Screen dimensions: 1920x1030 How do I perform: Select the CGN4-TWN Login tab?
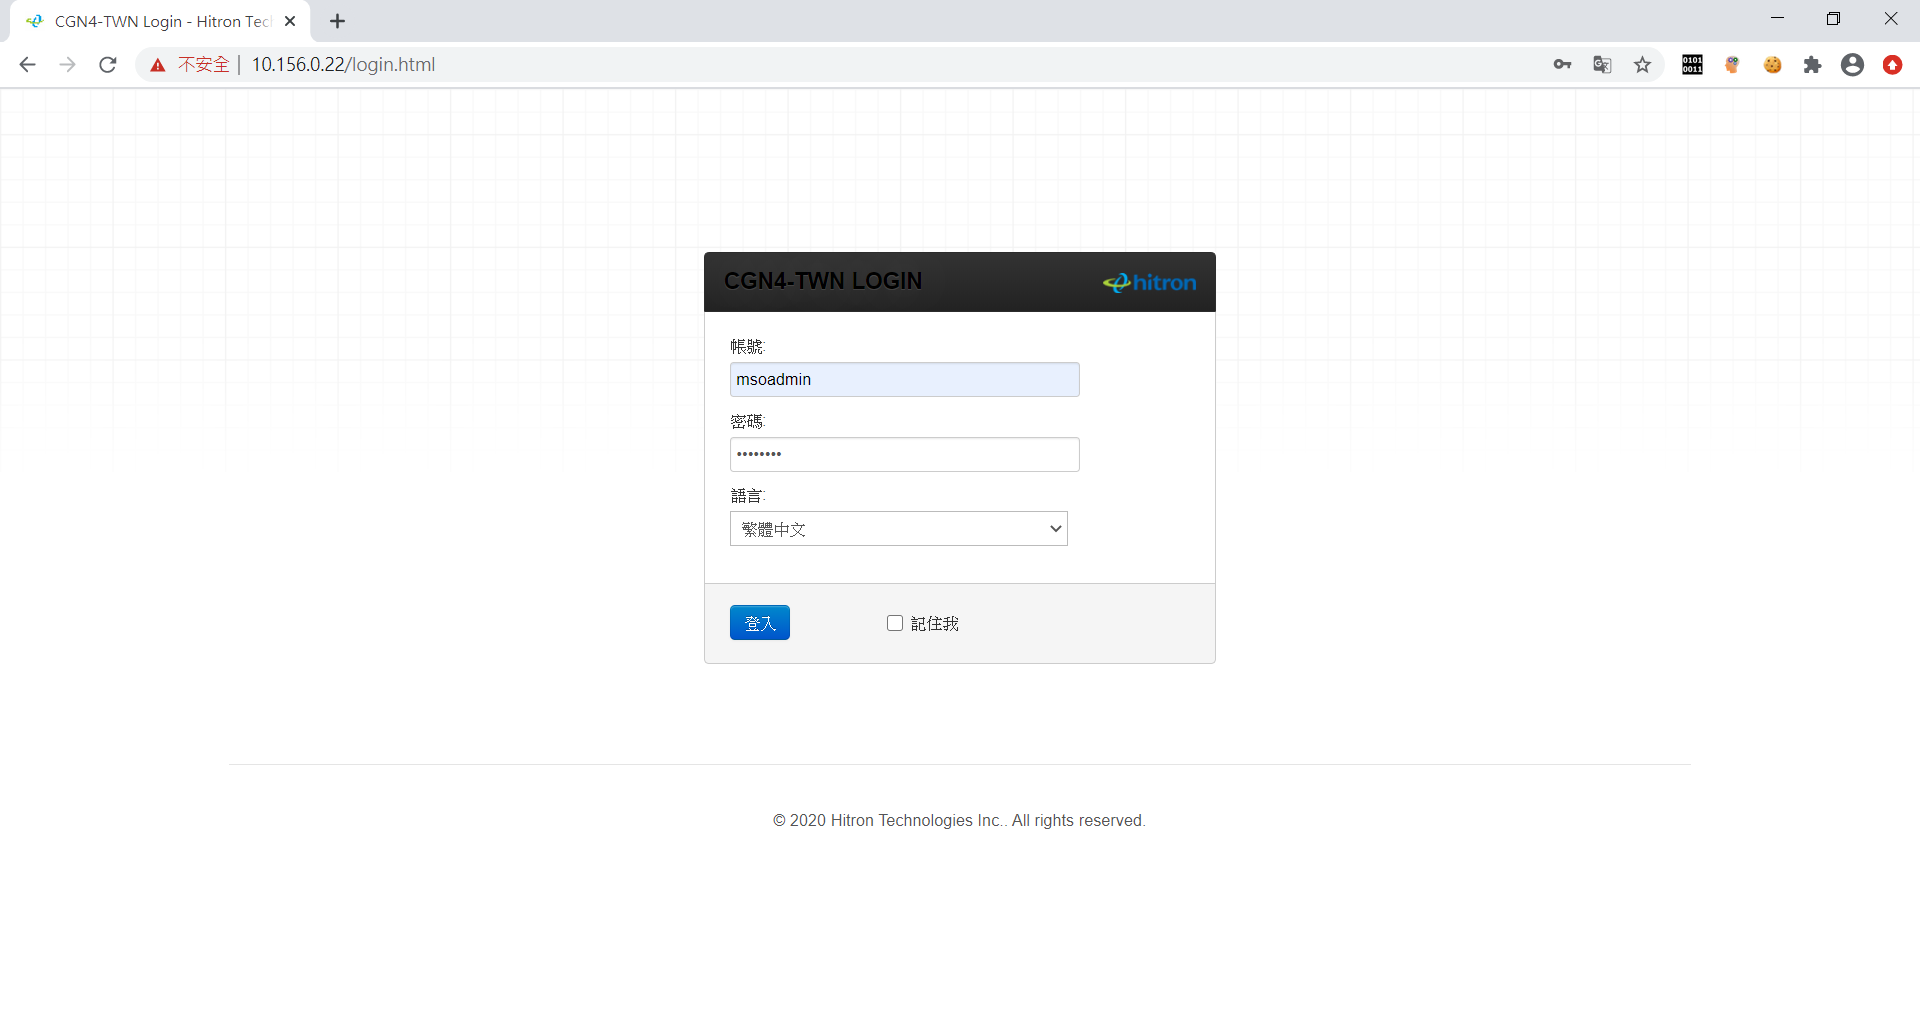[160, 21]
